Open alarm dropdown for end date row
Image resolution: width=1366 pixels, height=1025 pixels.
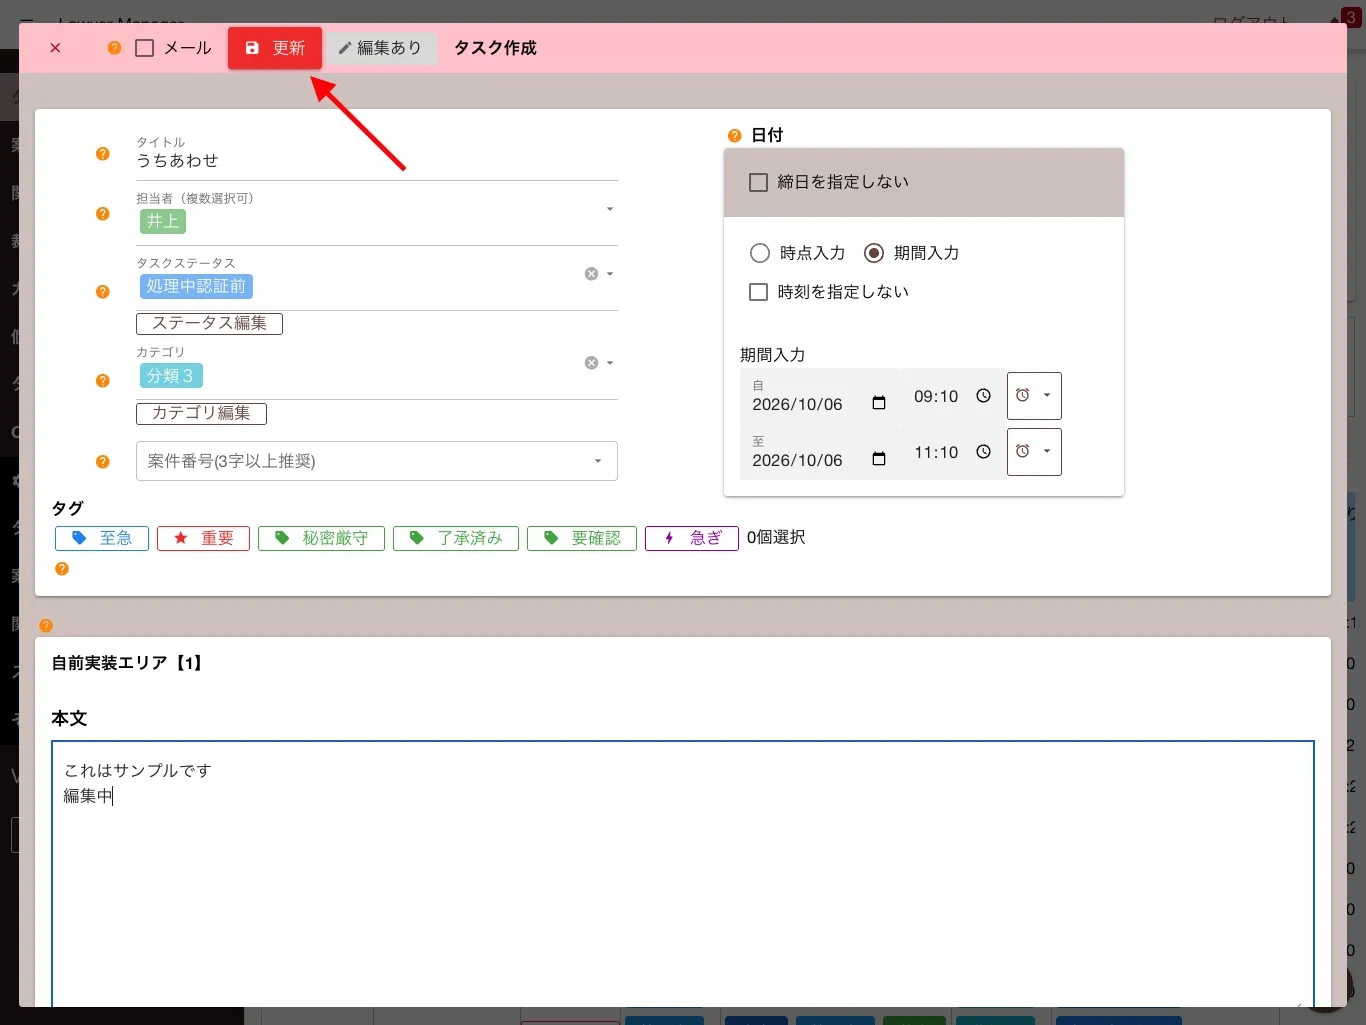[x=1034, y=452]
